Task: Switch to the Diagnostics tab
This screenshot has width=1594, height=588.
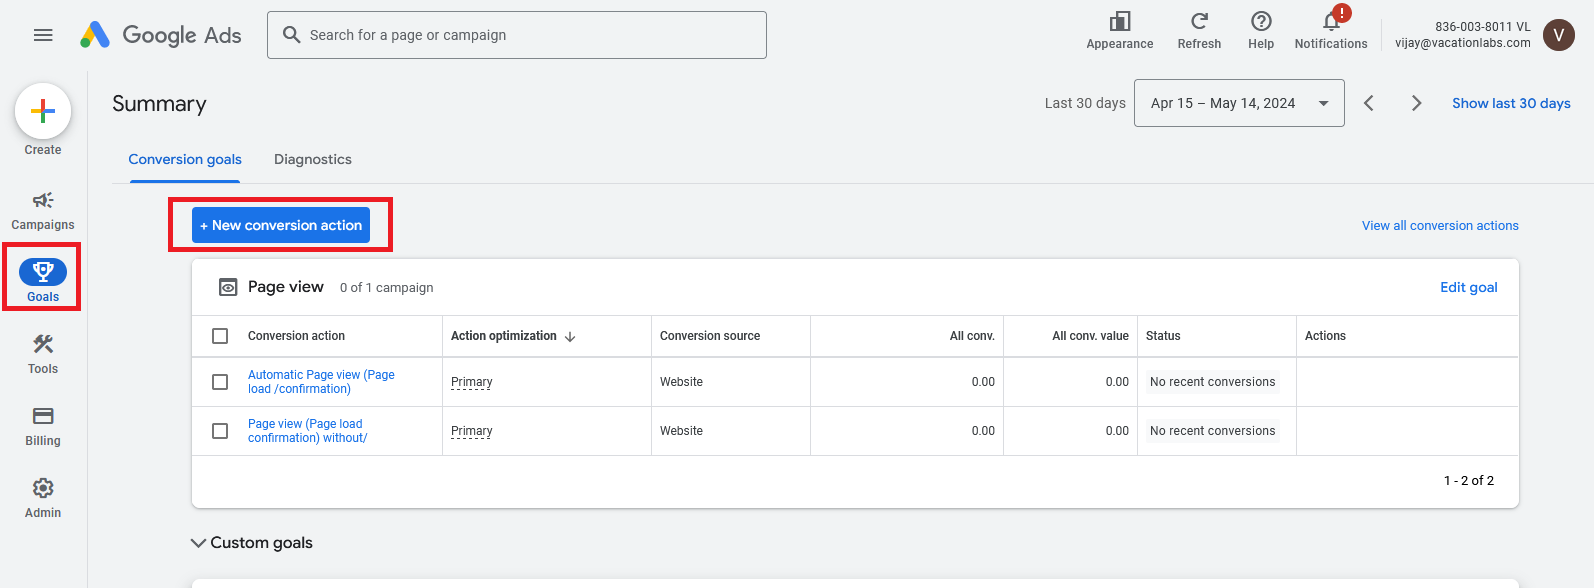Action: [313, 159]
